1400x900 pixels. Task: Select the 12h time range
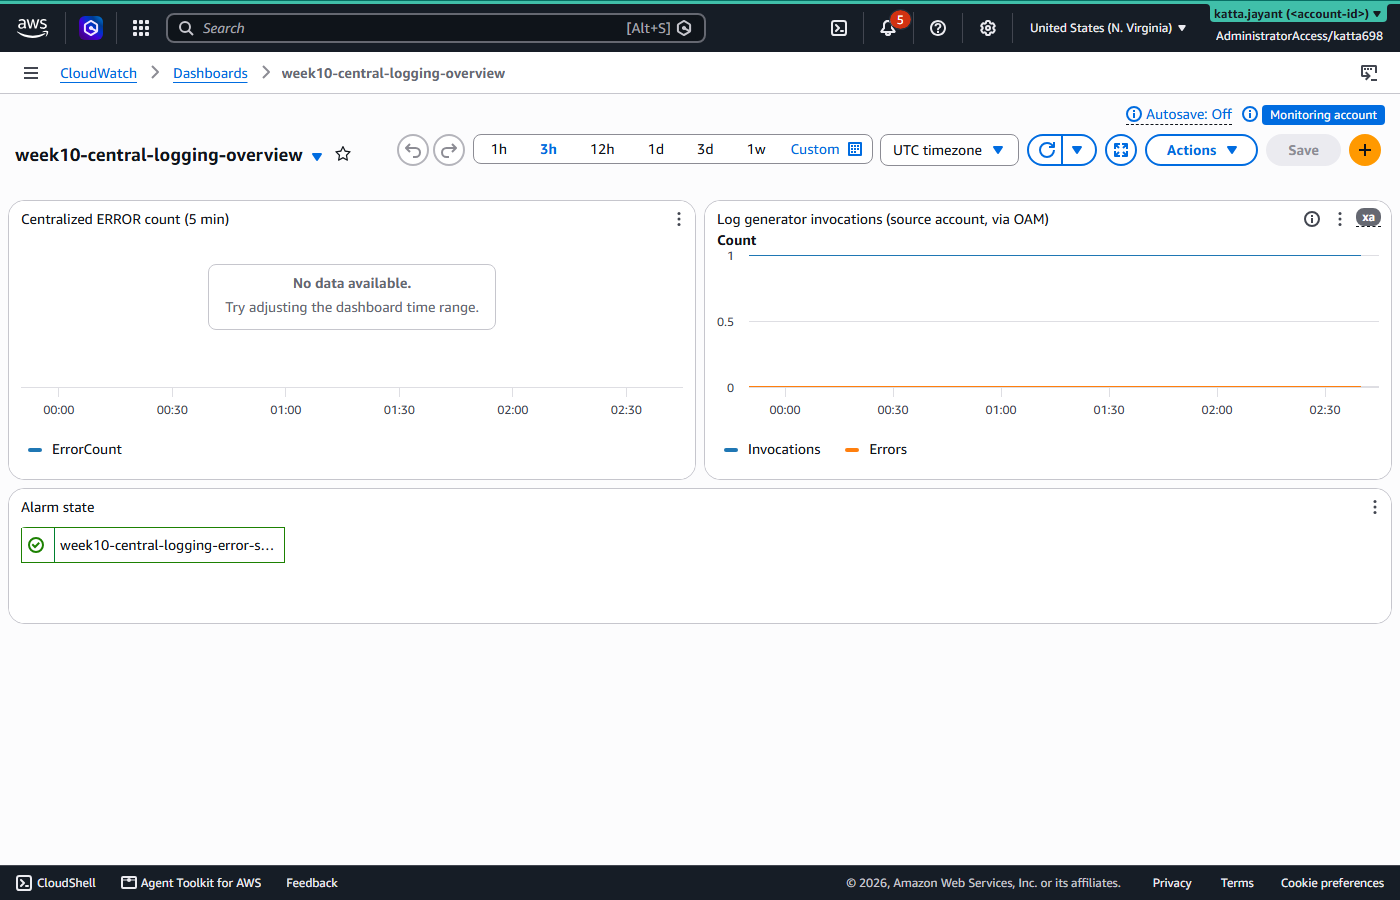[602, 149]
